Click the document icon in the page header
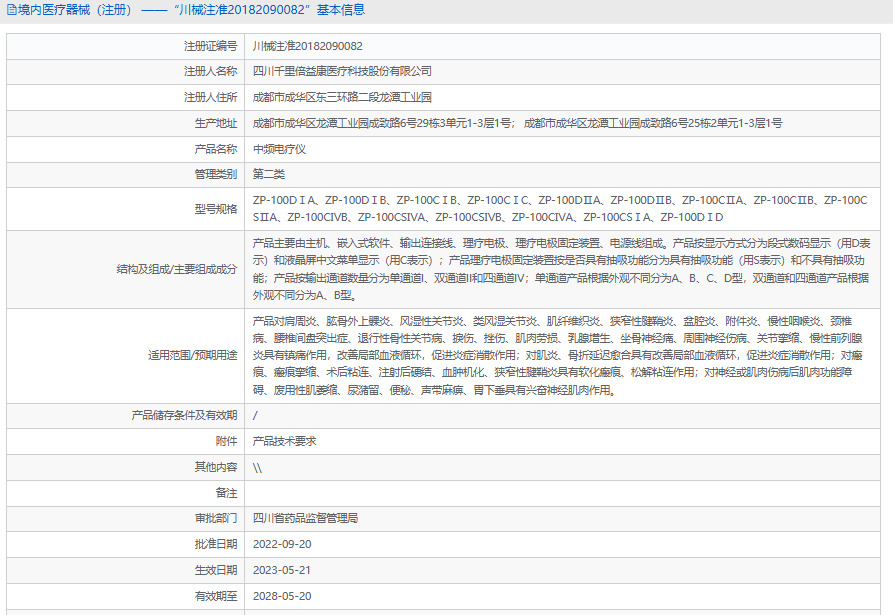The width and height of the screenshot is (893, 615). click(11, 10)
